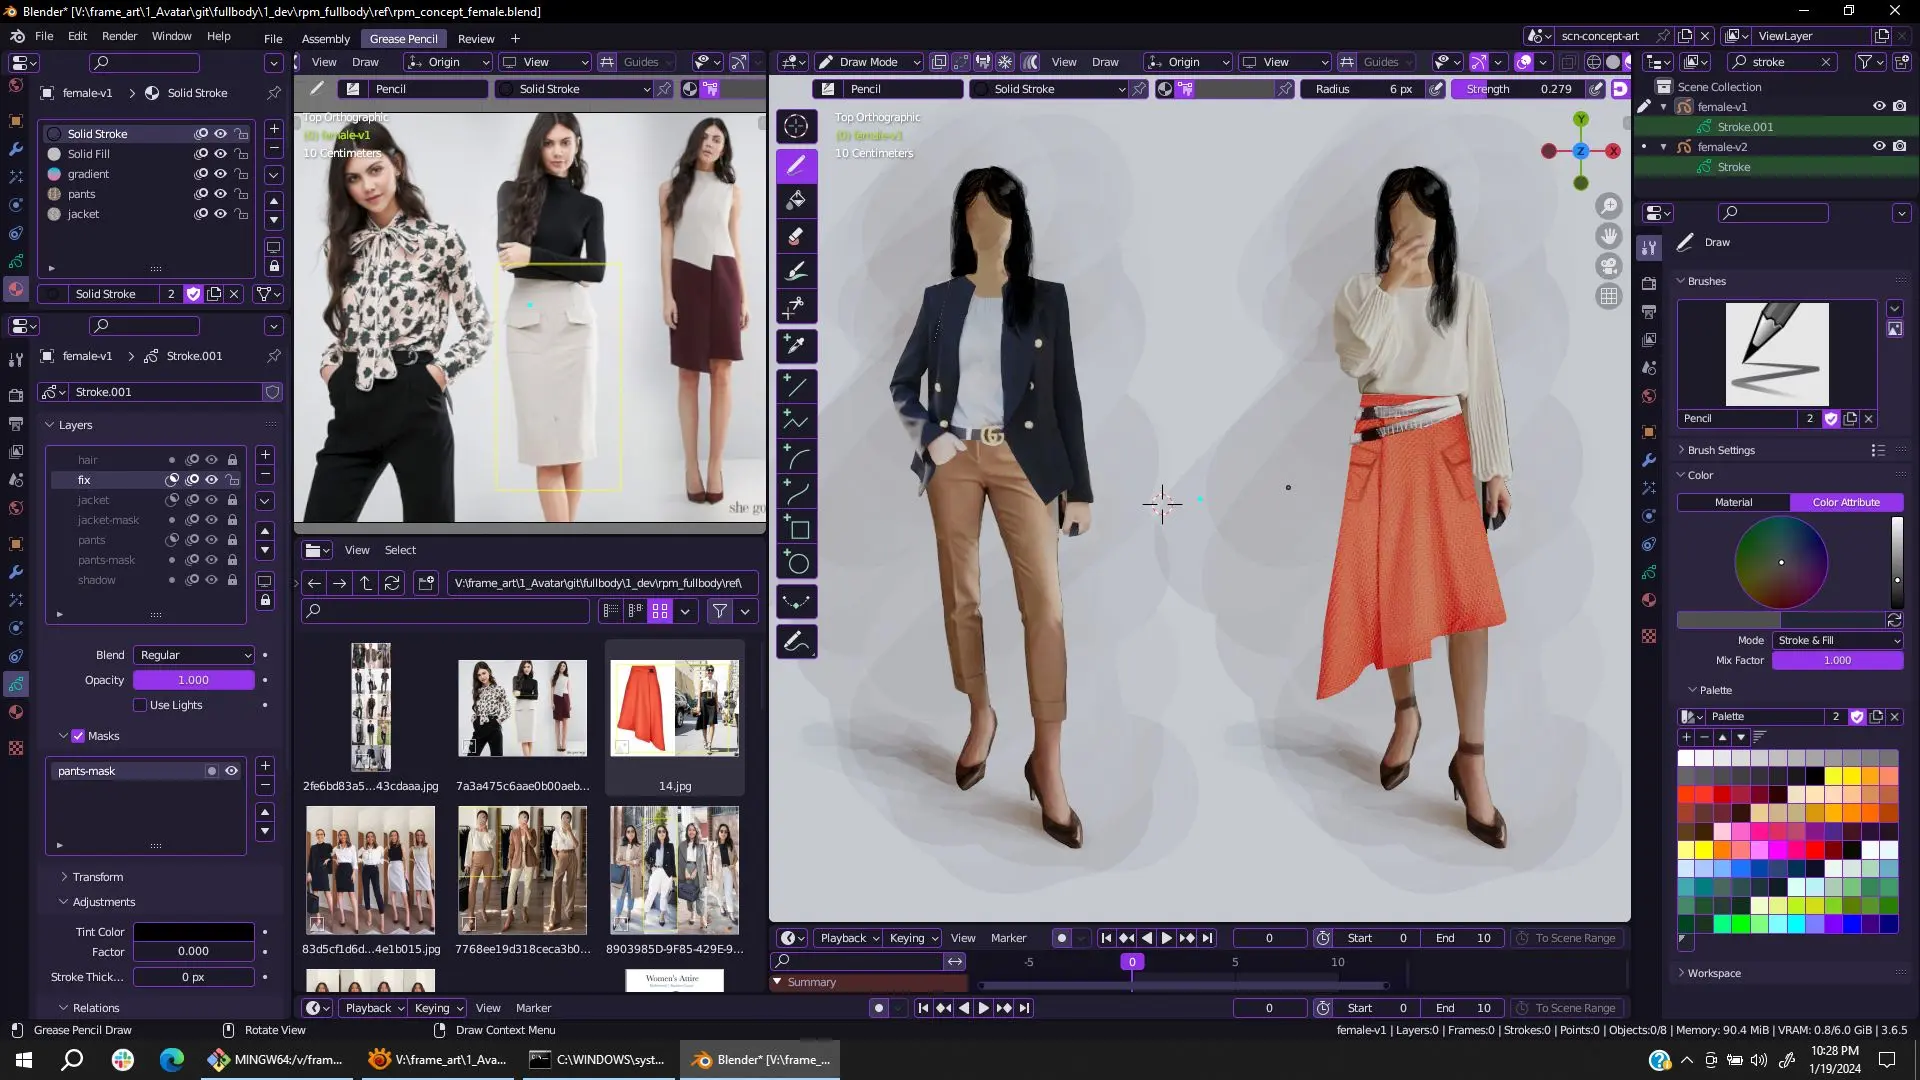Open the Render menu

coord(119,36)
